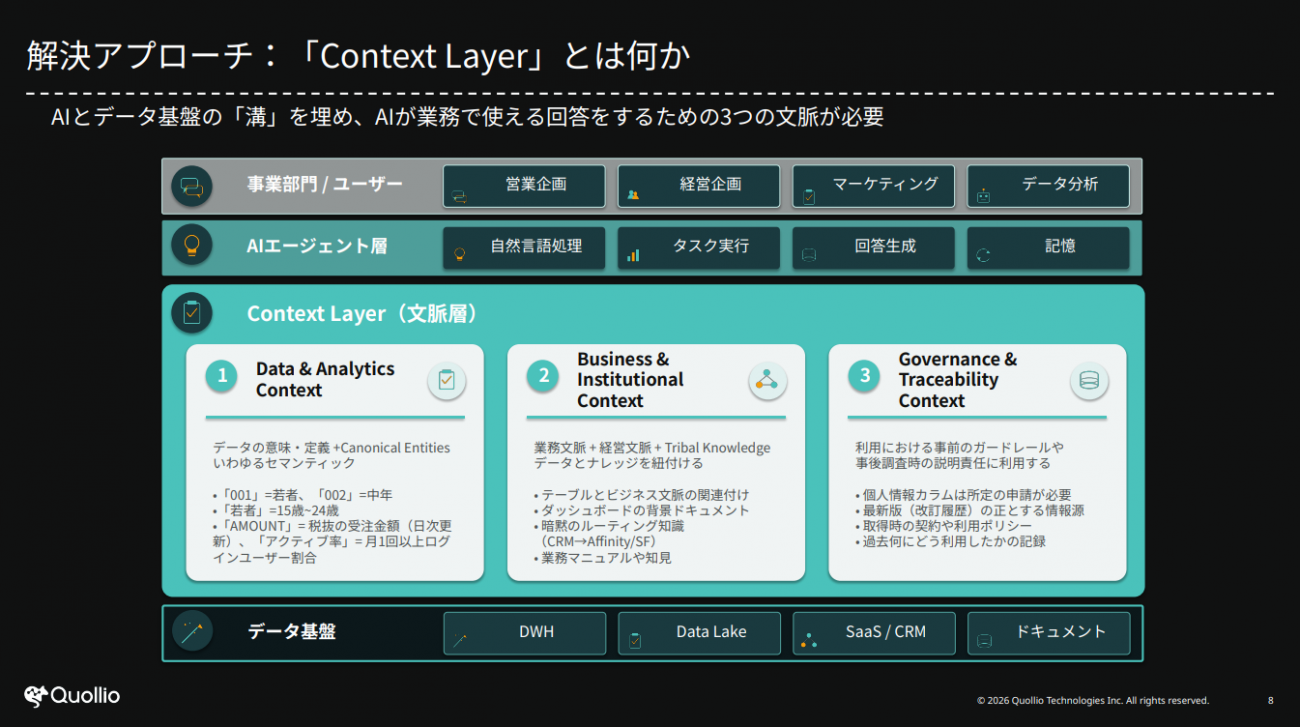1300x727 pixels.
Task: Click the Quollio logo at bottom left
Action: 72,695
